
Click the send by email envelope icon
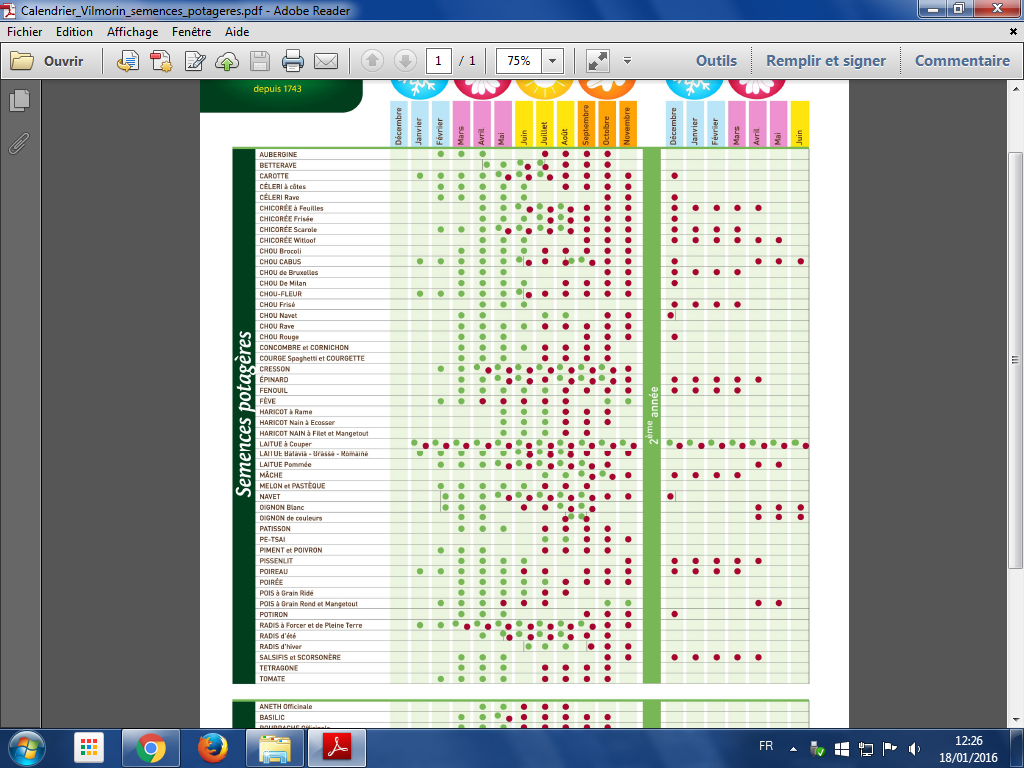[x=325, y=61]
